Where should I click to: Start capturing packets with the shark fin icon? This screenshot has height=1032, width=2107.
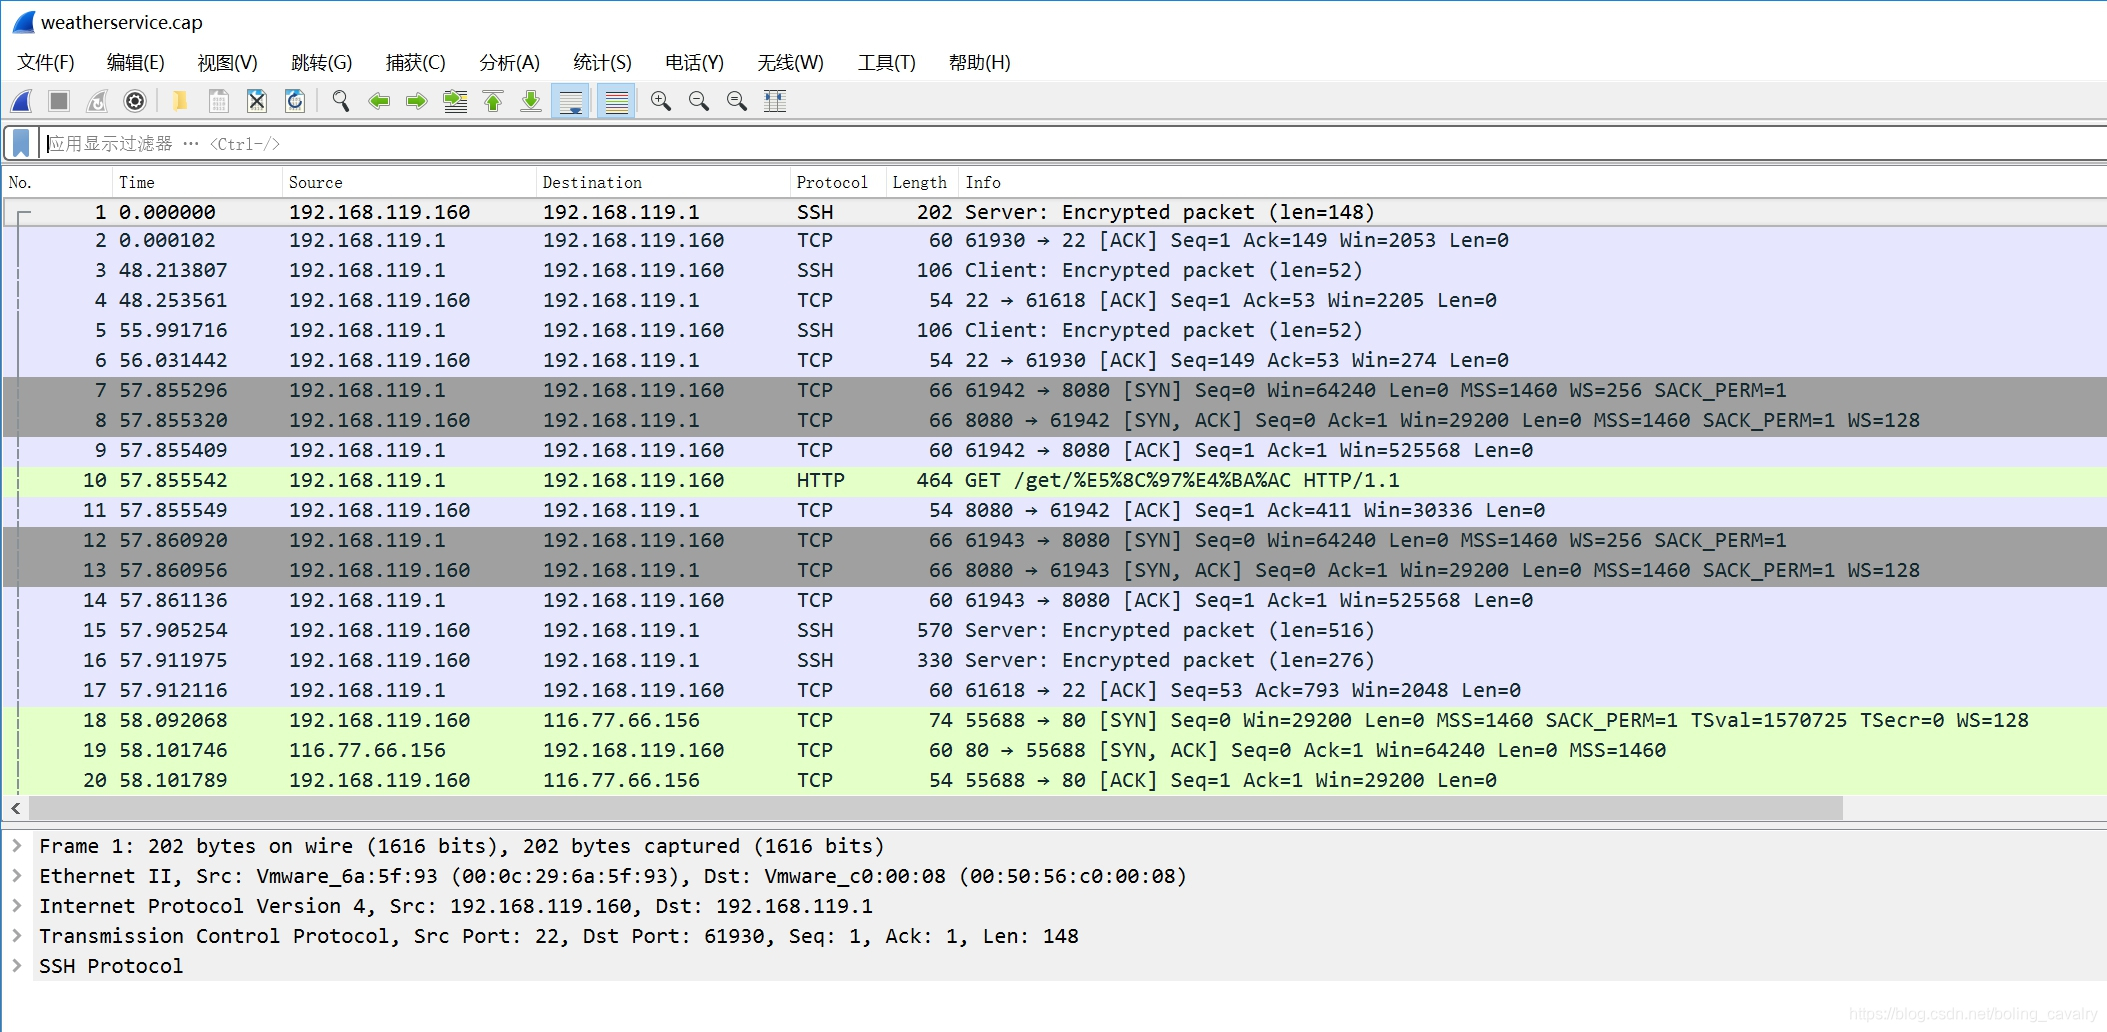click(22, 101)
